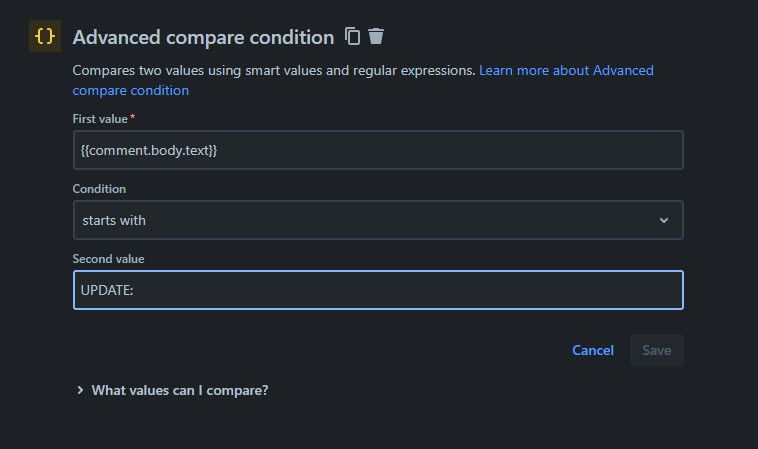Expand the chevron beside 'What values can I compare?'
The height and width of the screenshot is (449, 758).
(x=80, y=390)
